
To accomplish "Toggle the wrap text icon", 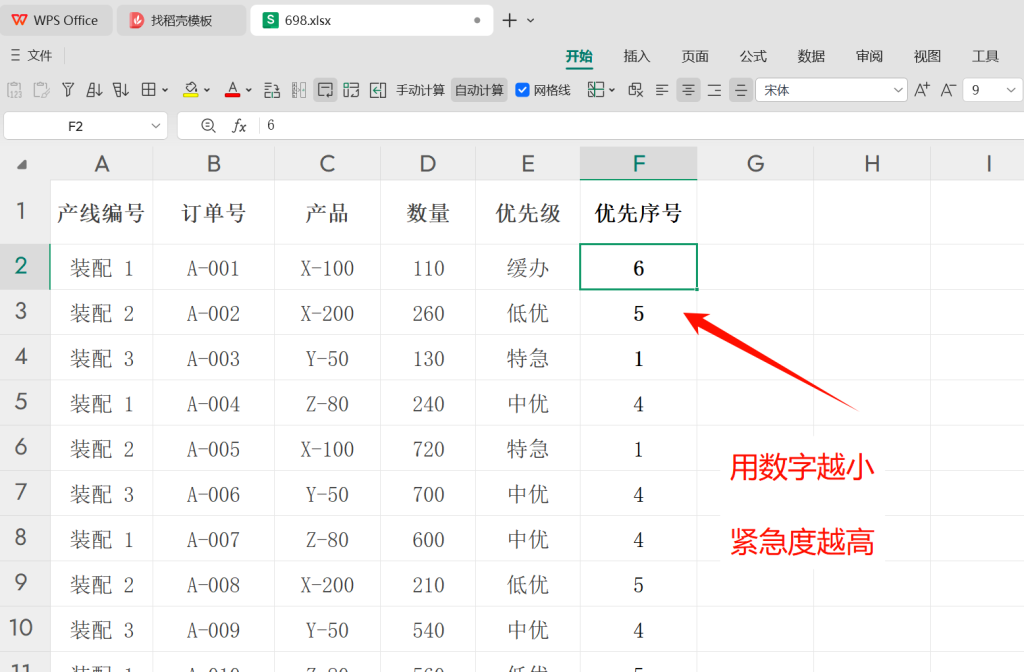I will point(325,90).
